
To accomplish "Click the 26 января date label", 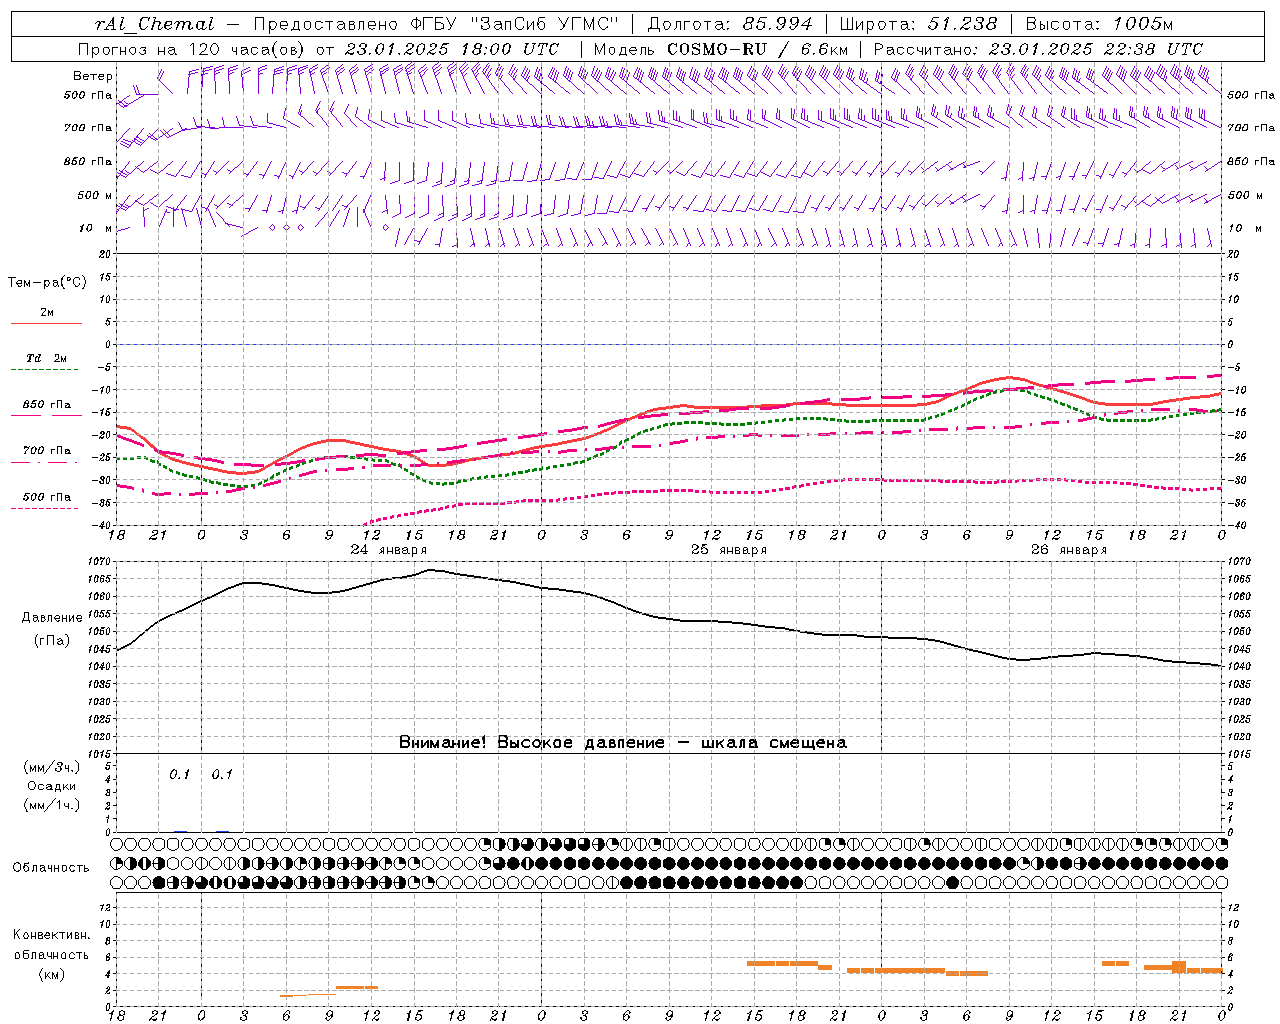I will 1069,550.
